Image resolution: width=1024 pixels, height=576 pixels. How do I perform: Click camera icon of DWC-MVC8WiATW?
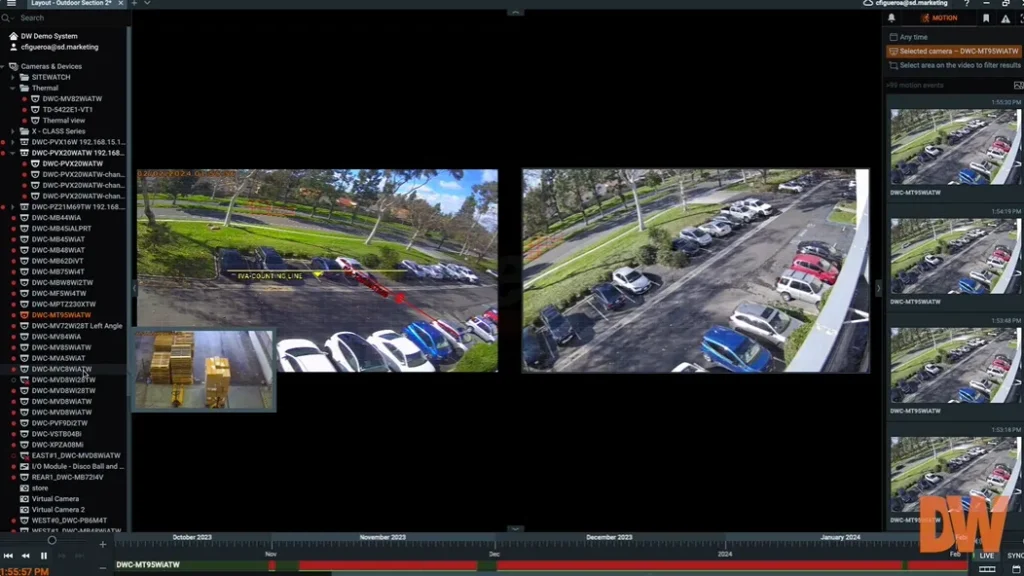coord(24,369)
